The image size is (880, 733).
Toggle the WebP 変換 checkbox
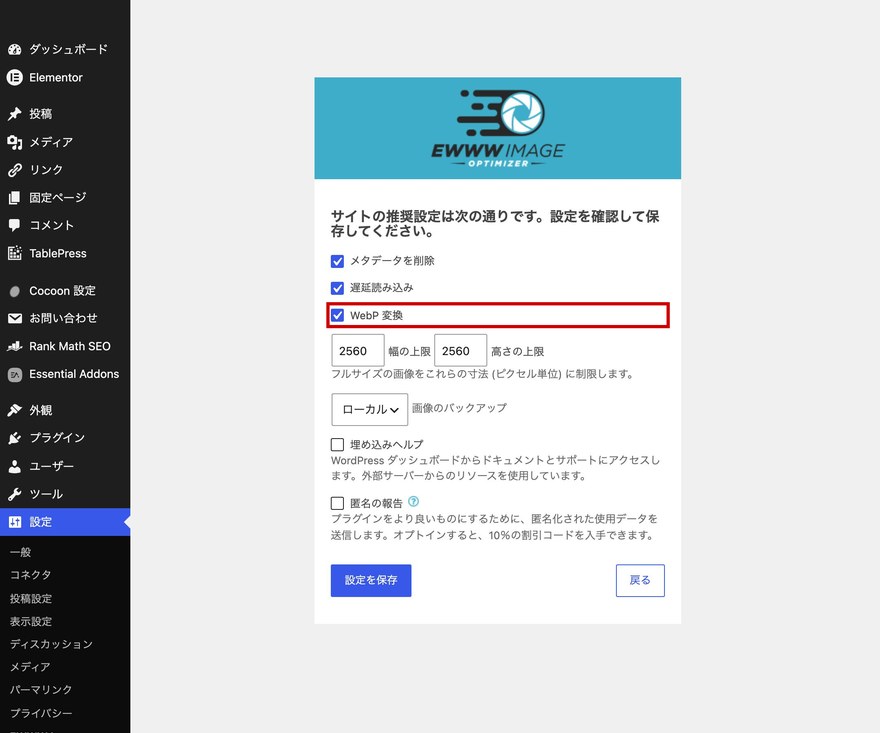click(x=337, y=315)
